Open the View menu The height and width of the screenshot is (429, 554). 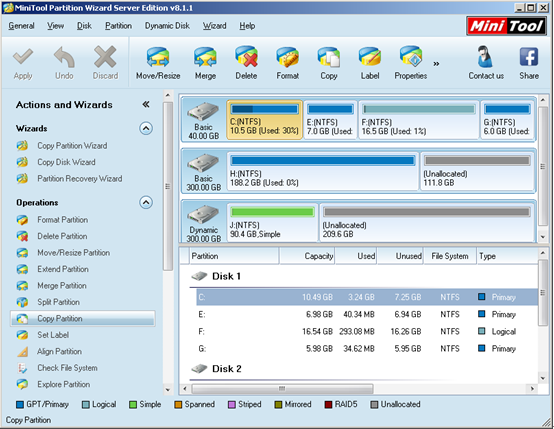55,26
